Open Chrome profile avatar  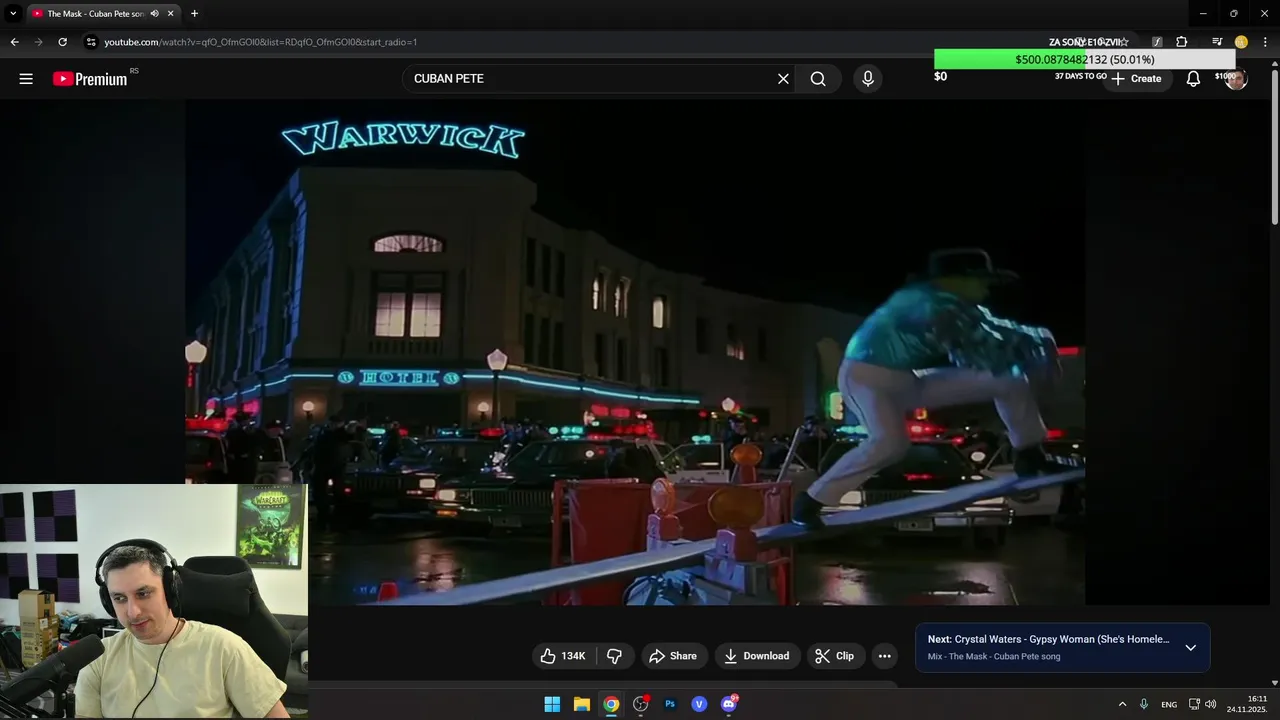point(1241,42)
